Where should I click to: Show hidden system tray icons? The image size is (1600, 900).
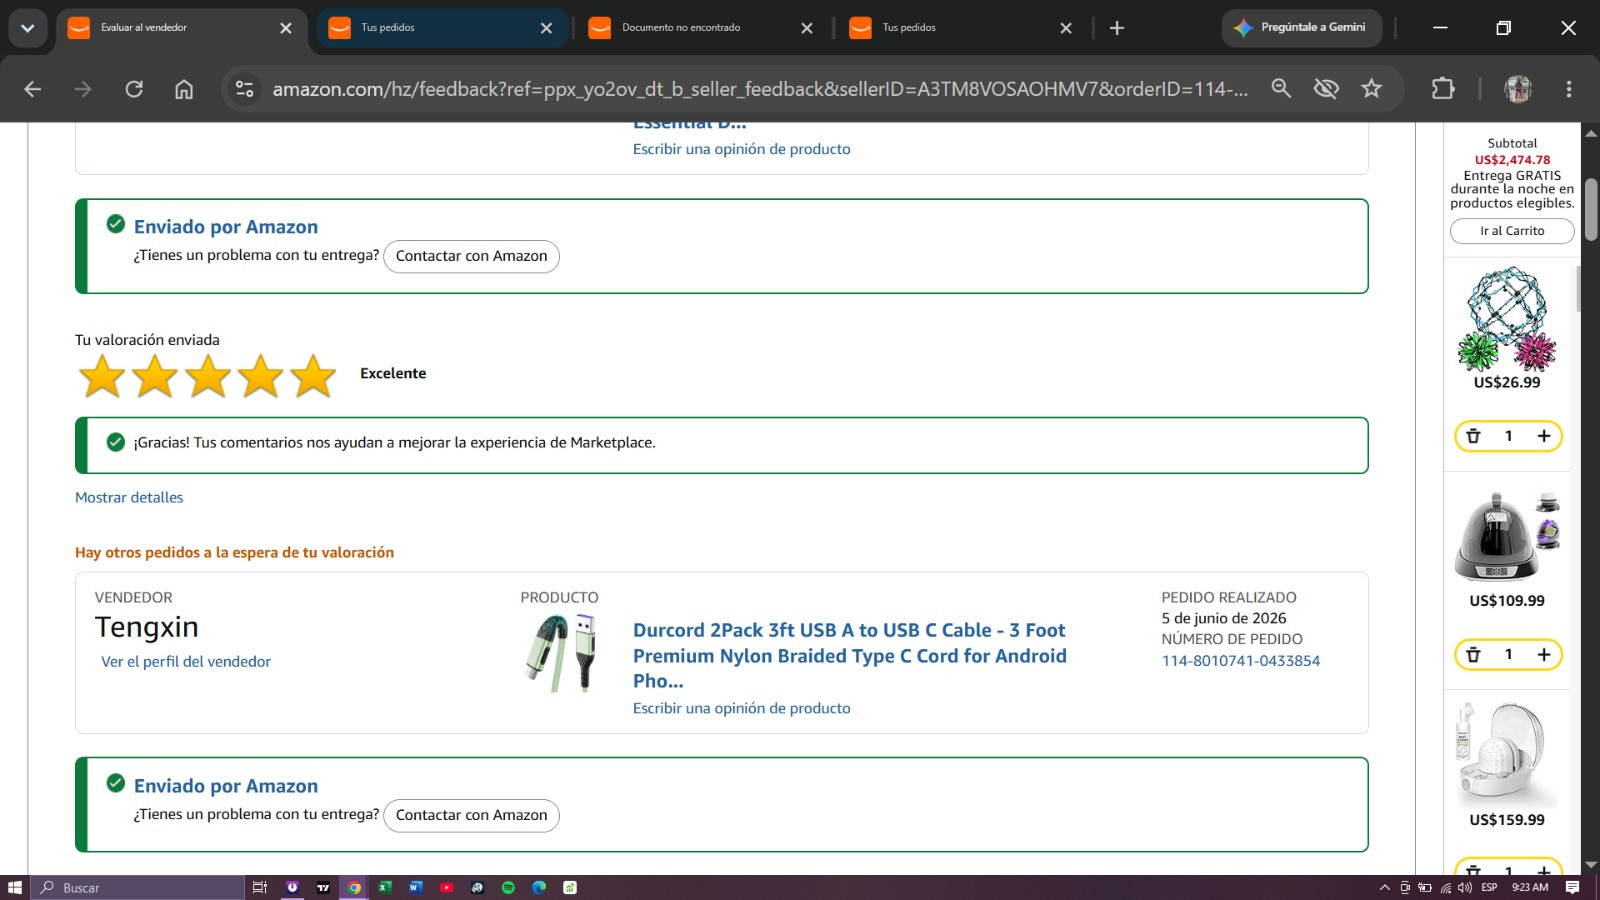[x=1385, y=887]
